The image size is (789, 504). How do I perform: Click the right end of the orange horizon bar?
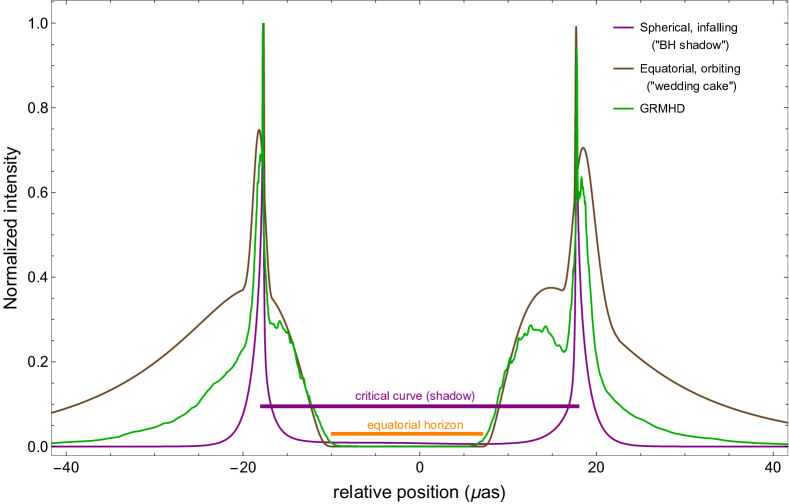[483, 433]
